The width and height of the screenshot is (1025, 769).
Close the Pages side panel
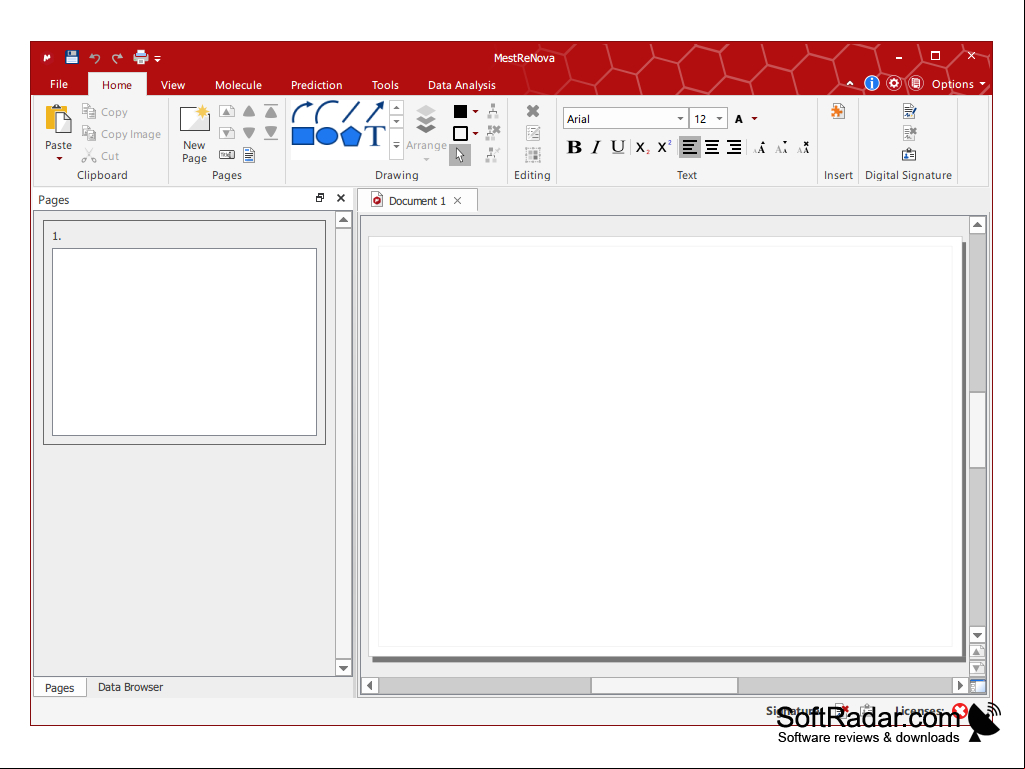[x=341, y=198]
